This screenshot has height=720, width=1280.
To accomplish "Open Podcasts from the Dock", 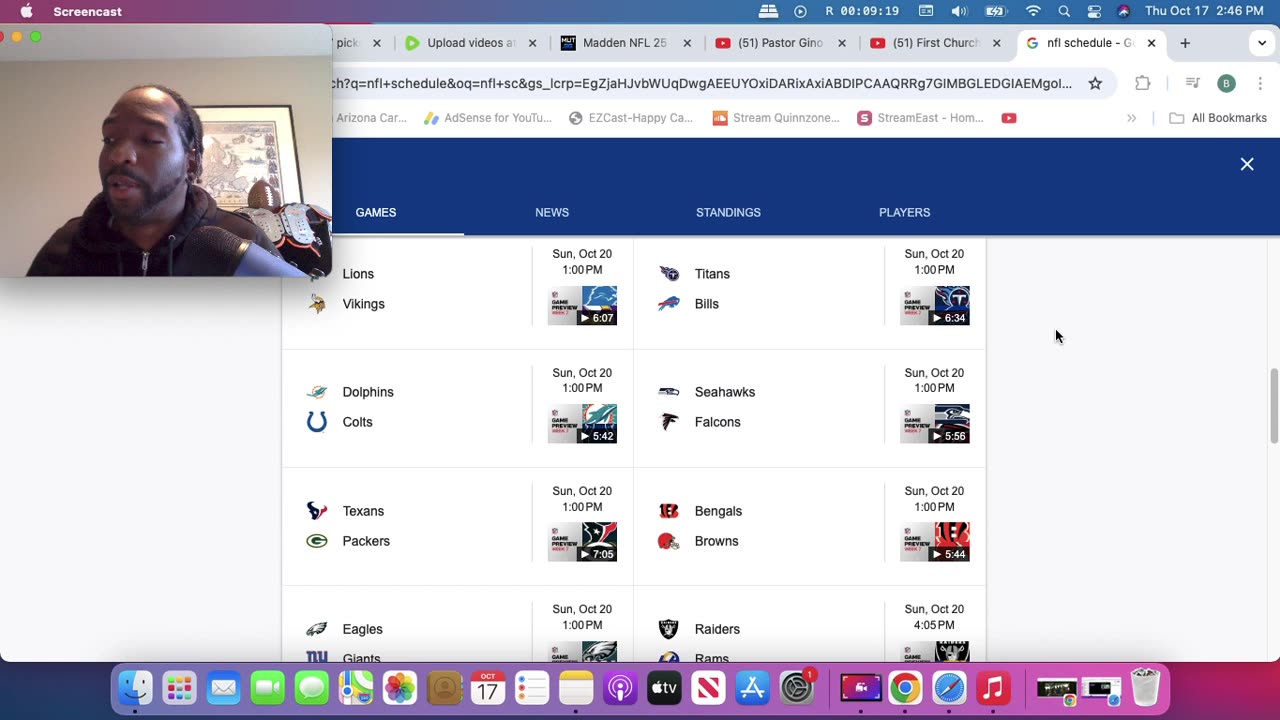I will [x=620, y=688].
